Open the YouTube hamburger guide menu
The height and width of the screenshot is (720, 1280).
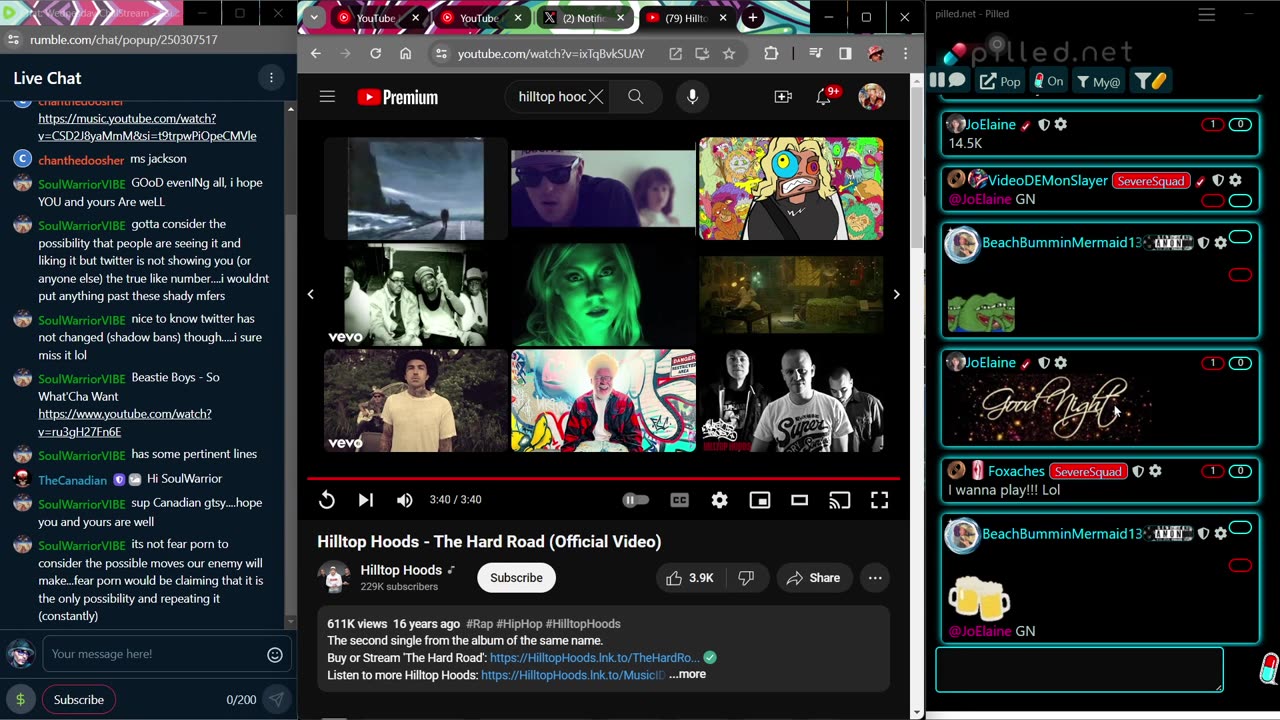point(327,97)
